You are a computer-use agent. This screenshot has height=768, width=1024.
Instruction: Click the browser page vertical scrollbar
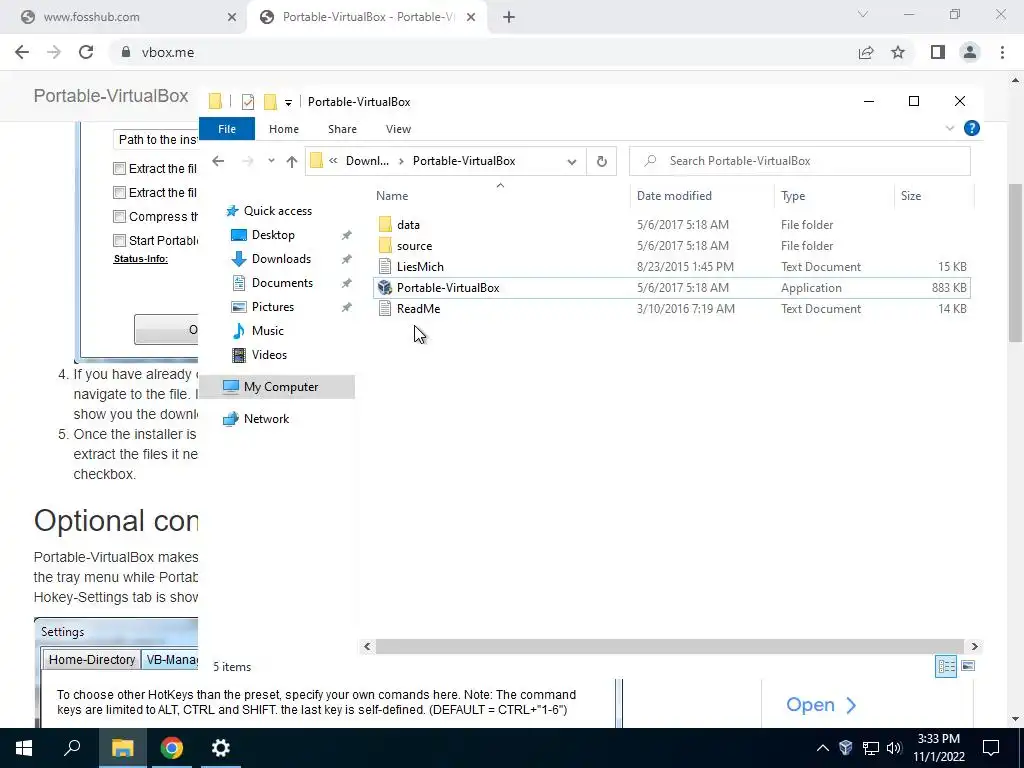pyautogui.click(x=1016, y=261)
